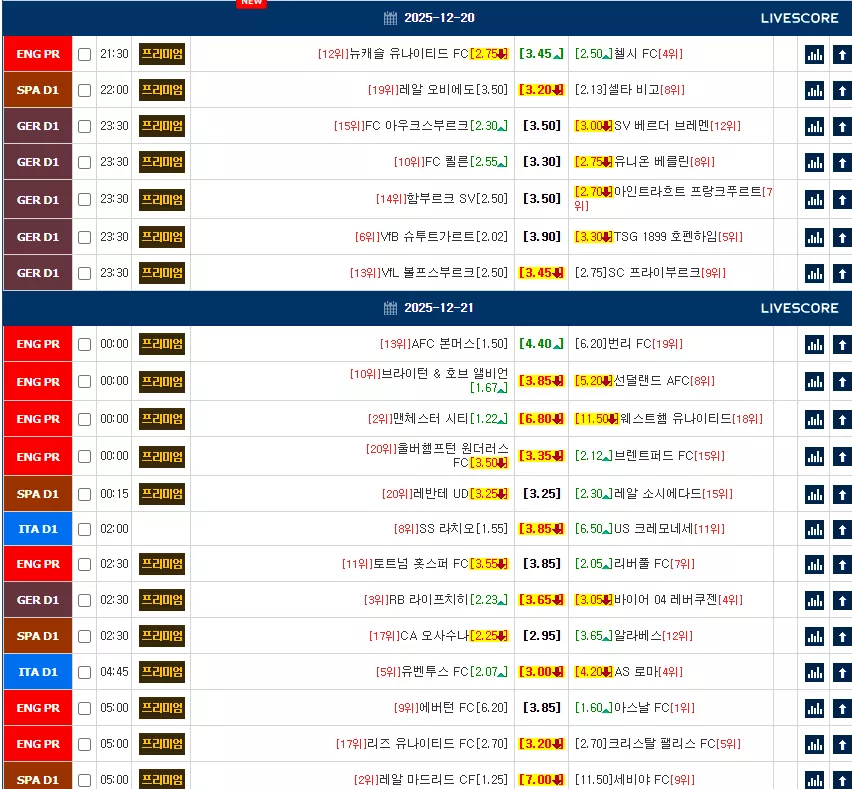Check the box for 함부르크 SV match
852x789 pixels.
pos(84,199)
